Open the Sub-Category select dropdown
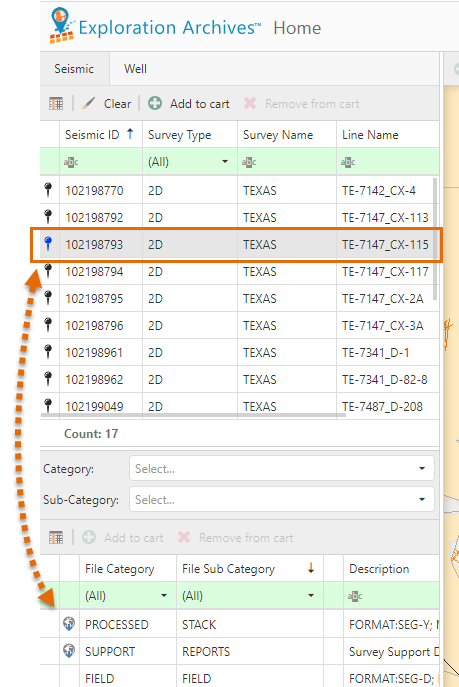The image size is (459, 687). coord(282,499)
